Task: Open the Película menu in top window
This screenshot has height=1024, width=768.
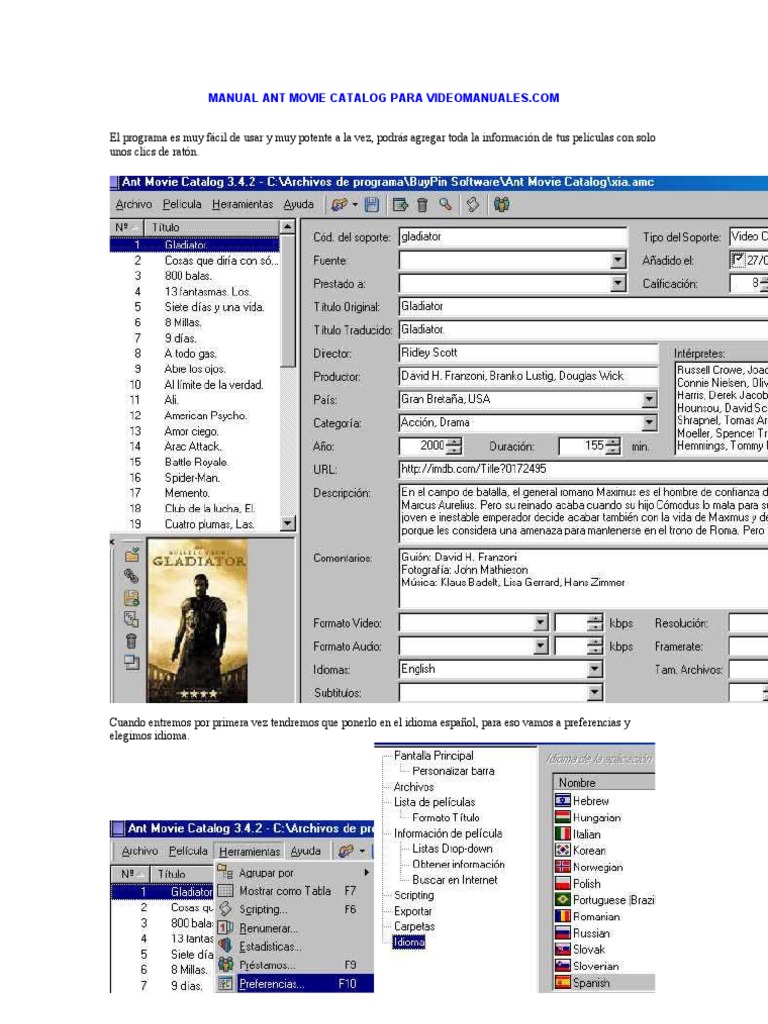Action: pos(182,205)
